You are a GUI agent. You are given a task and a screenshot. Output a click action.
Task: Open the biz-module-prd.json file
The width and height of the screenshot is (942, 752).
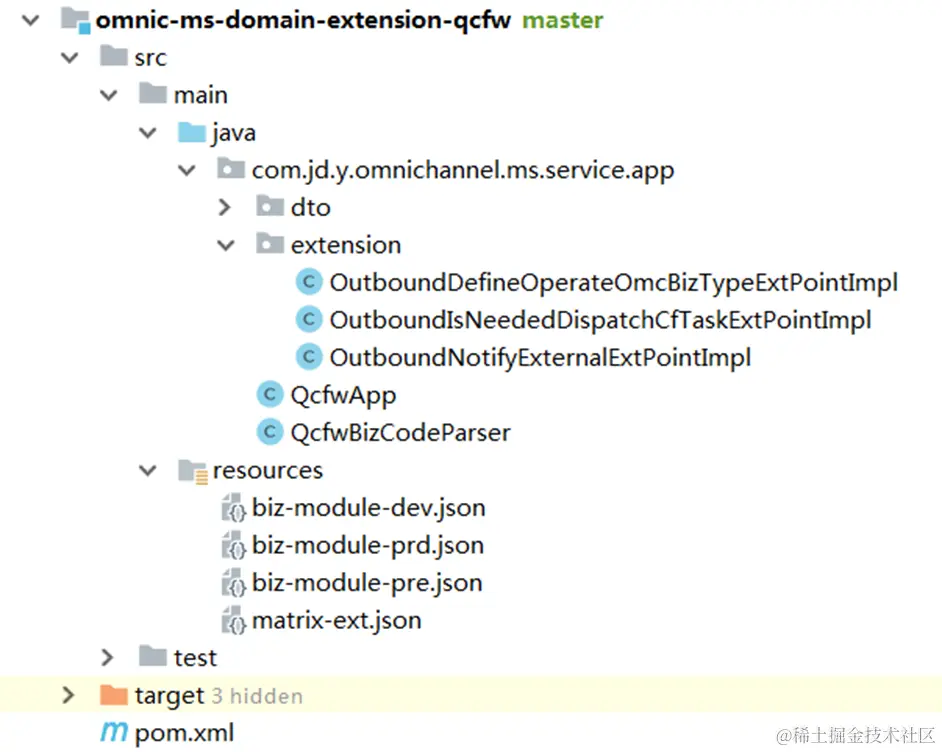click(368, 545)
